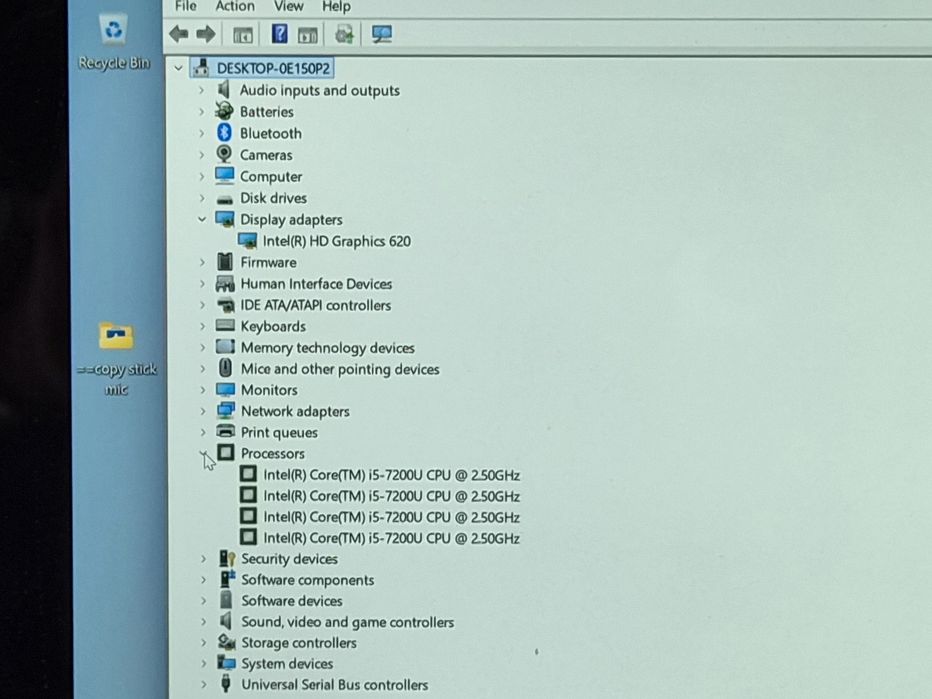
Task: Expand the Disk drives category
Action: tap(201, 198)
